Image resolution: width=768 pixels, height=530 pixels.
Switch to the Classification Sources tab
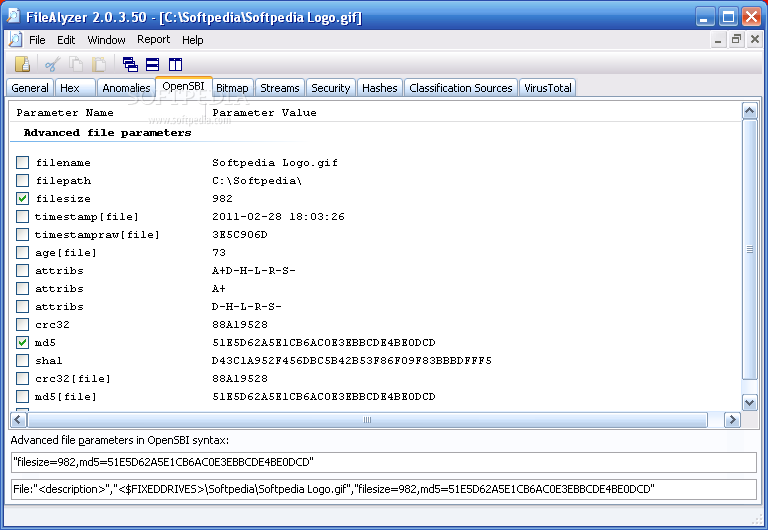pyautogui.click(x=460, y=88)
